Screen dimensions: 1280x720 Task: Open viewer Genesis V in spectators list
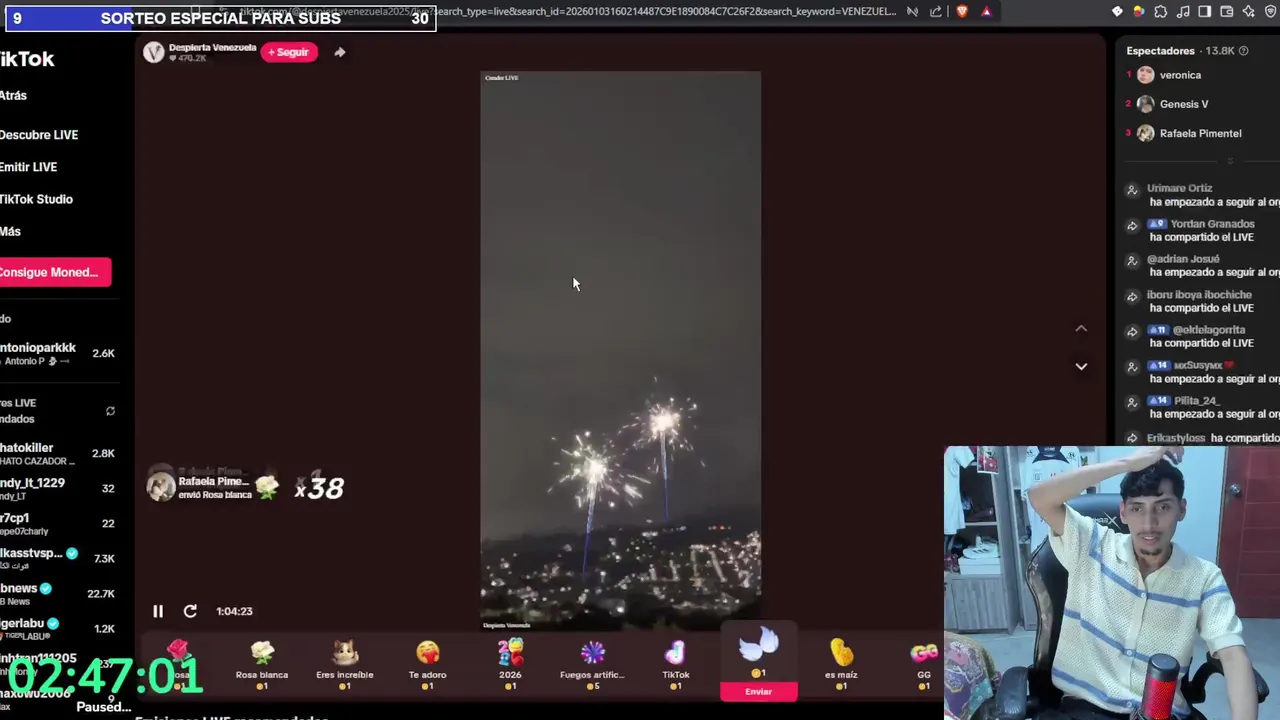pyautogui.click(x=1184, y=104)
